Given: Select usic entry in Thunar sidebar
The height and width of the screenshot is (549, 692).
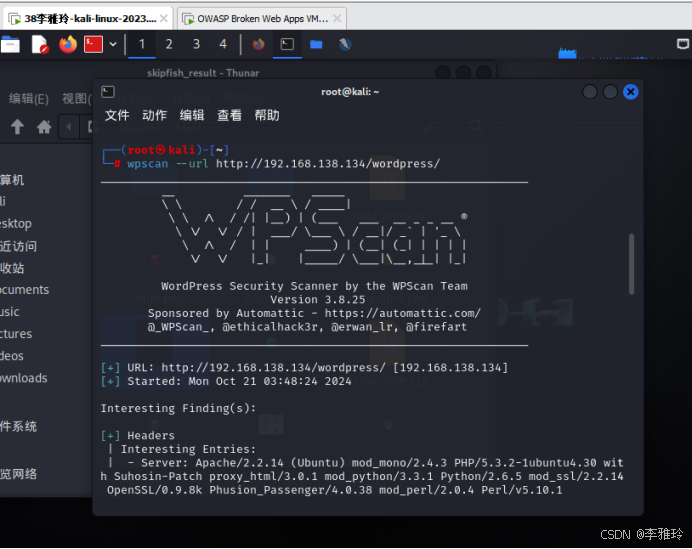Looking at the screenshot, I should coord(10,312).
